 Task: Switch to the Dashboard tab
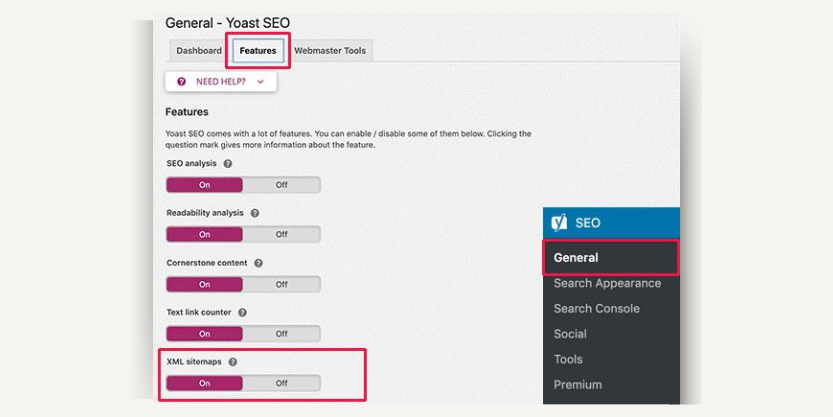199,51
